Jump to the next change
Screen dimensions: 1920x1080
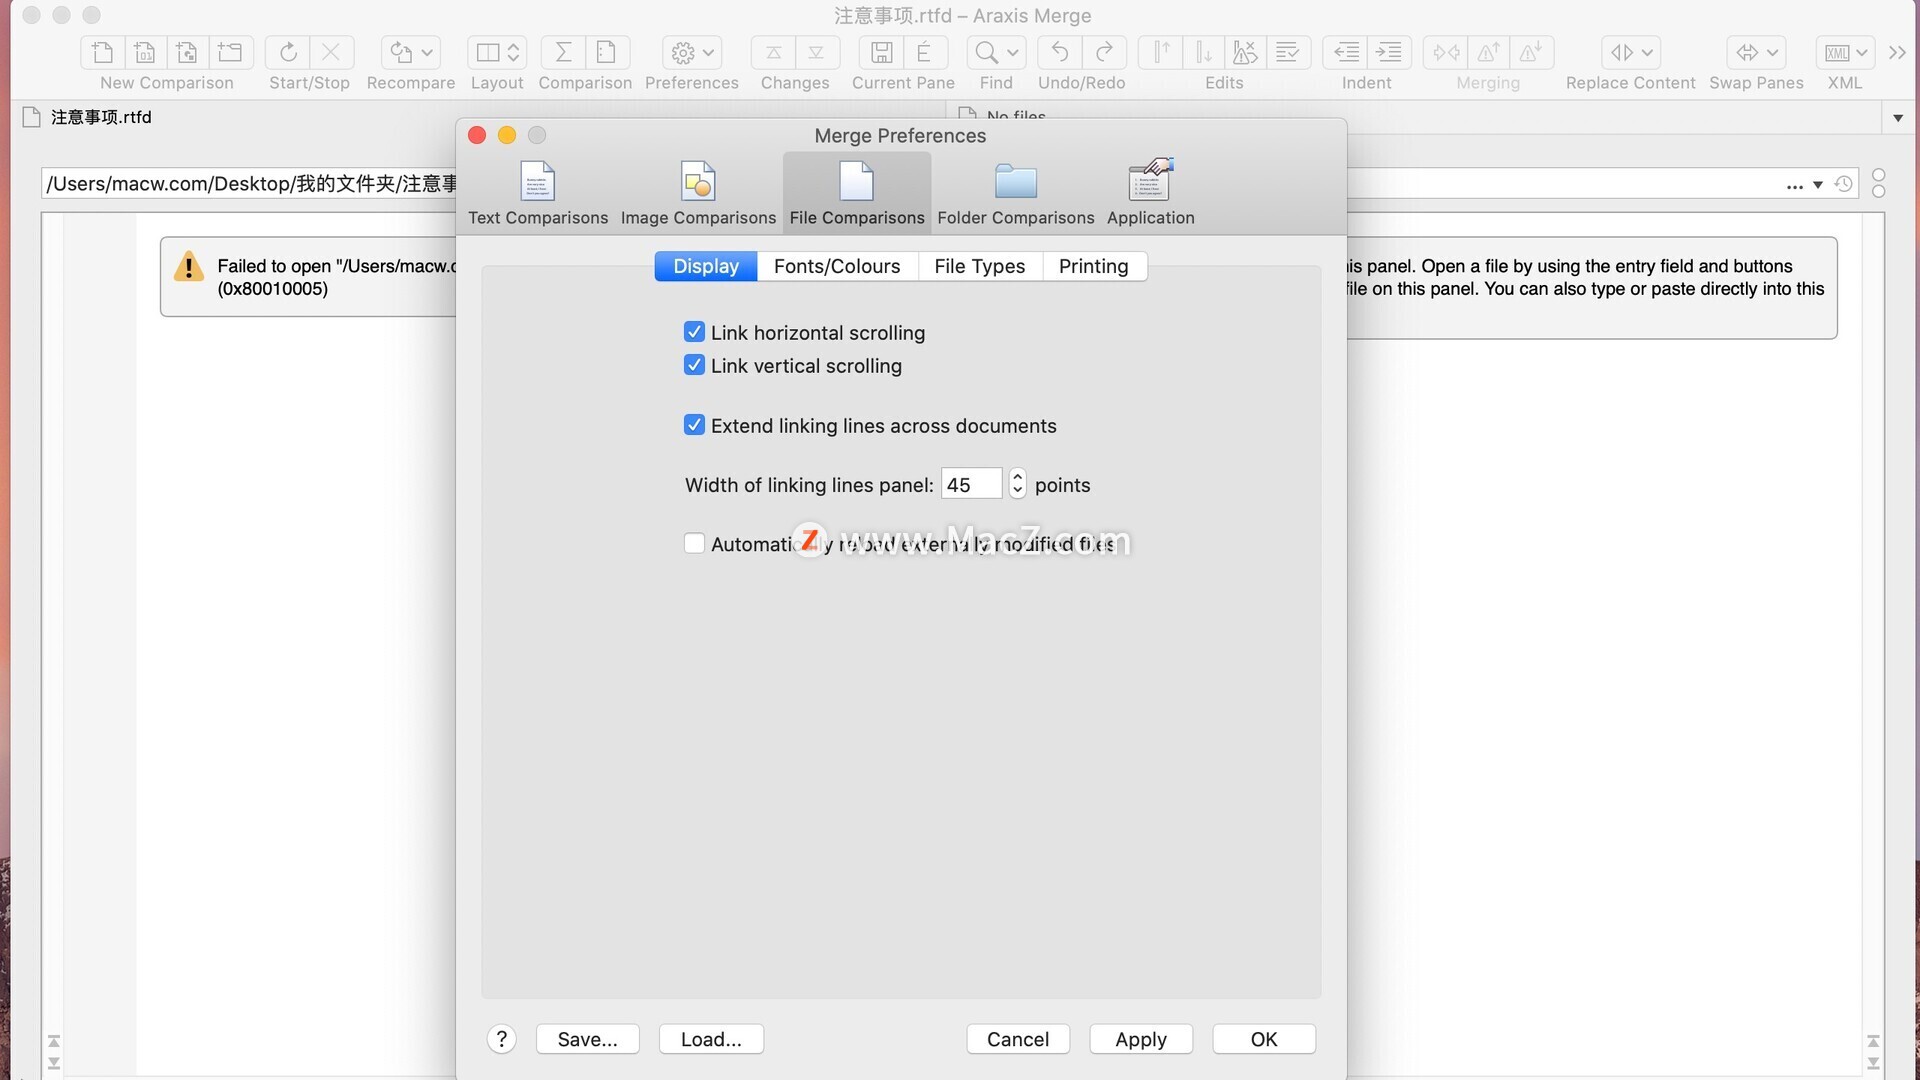pyautogui.click(x=816, y=52)
